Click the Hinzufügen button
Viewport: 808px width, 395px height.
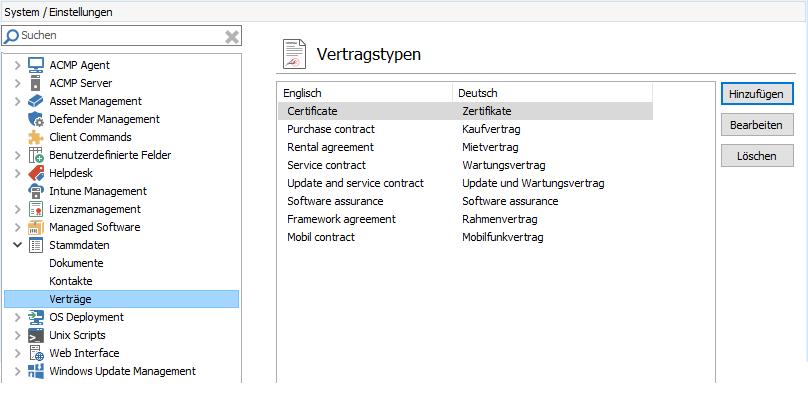pos(757,94)
